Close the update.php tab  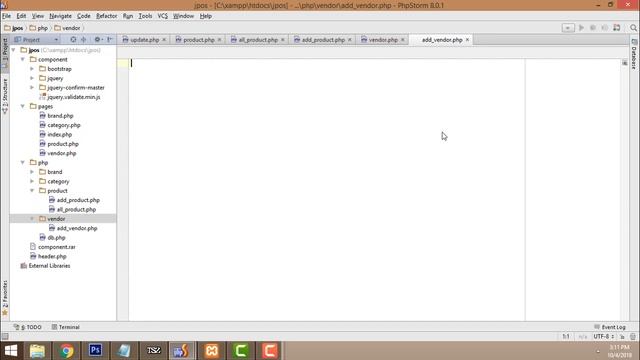click(x=164, y=40)
